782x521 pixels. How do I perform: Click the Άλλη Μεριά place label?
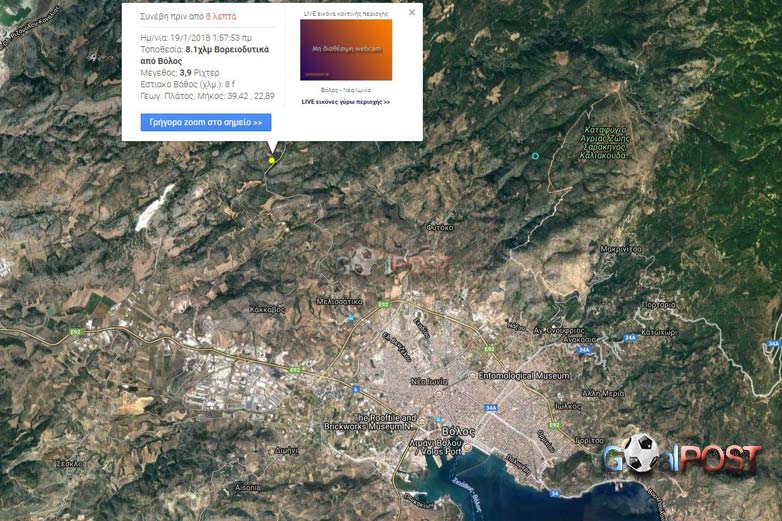coord(602,393)
